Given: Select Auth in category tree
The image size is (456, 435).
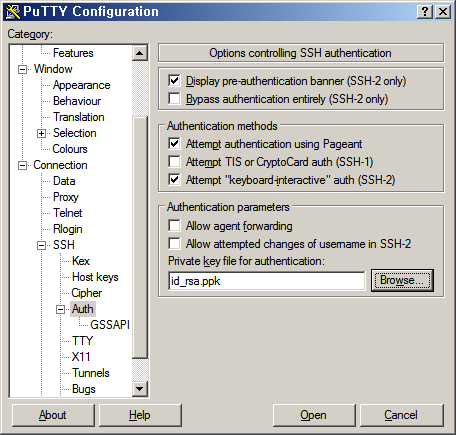Looking at the screenshot, I should (83, 309).
